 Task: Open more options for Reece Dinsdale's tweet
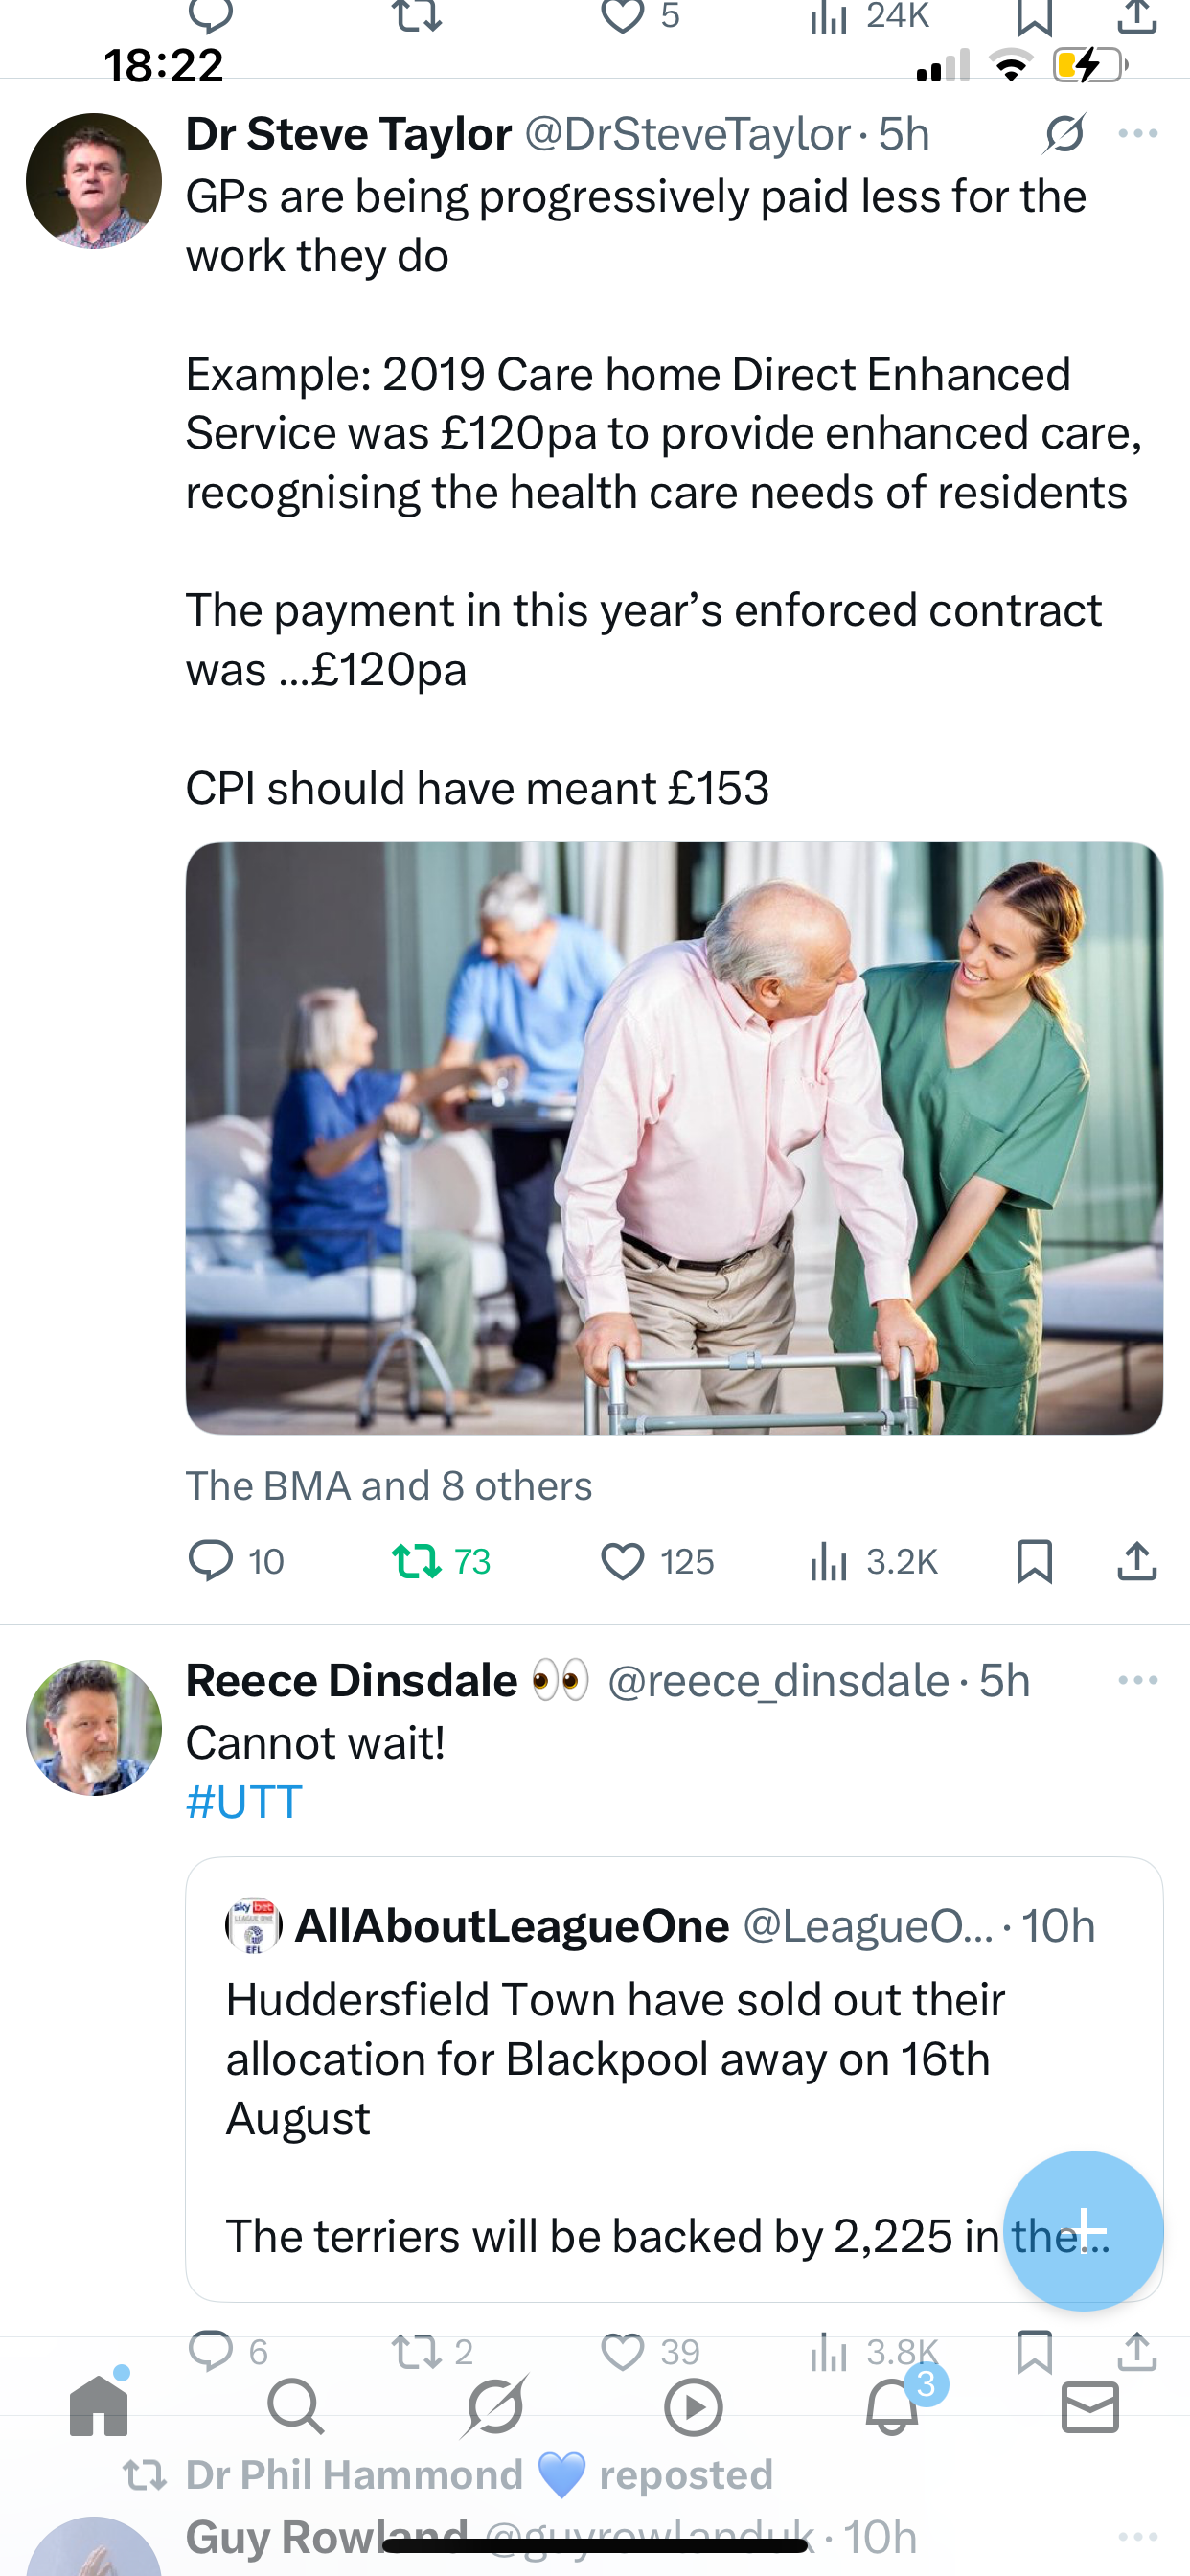pos(1138,1680)
